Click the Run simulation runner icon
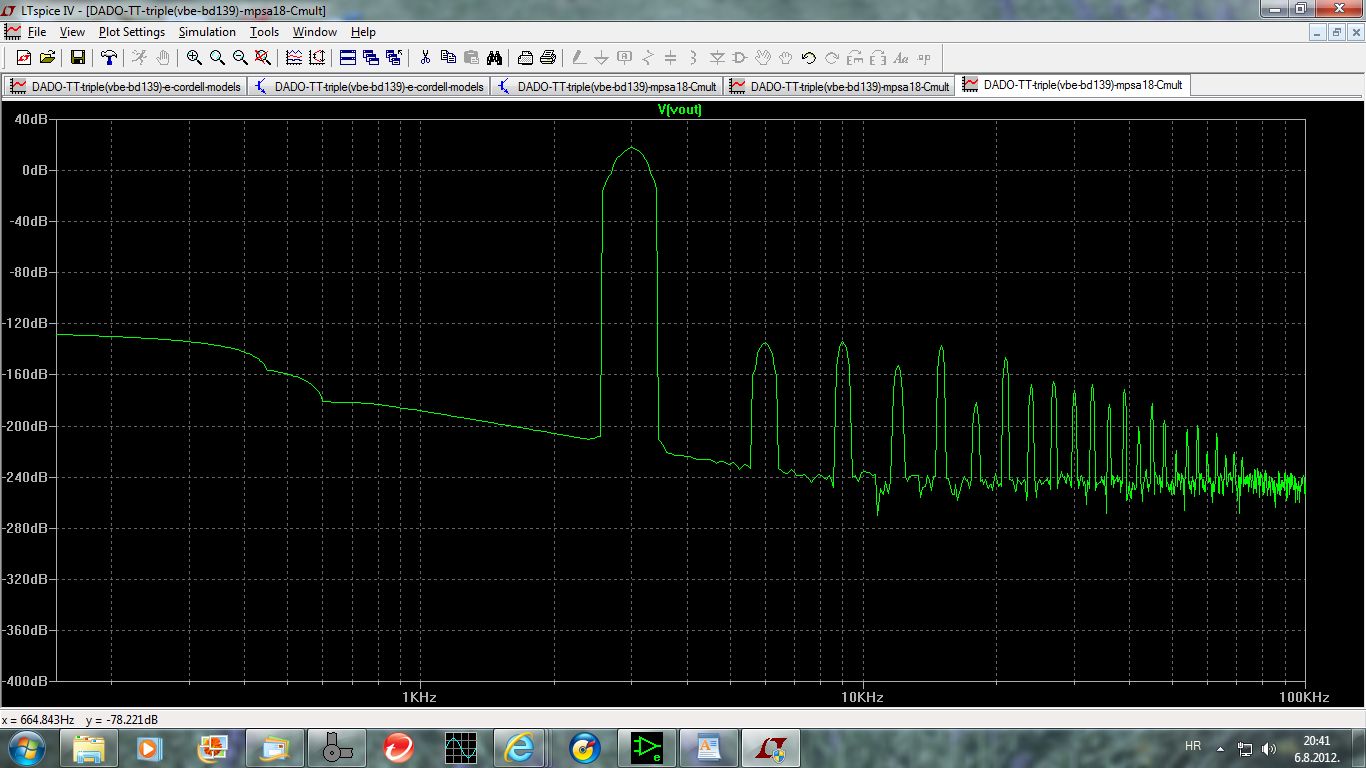This screenshot has height=768, width=1366. pos(139,58)
